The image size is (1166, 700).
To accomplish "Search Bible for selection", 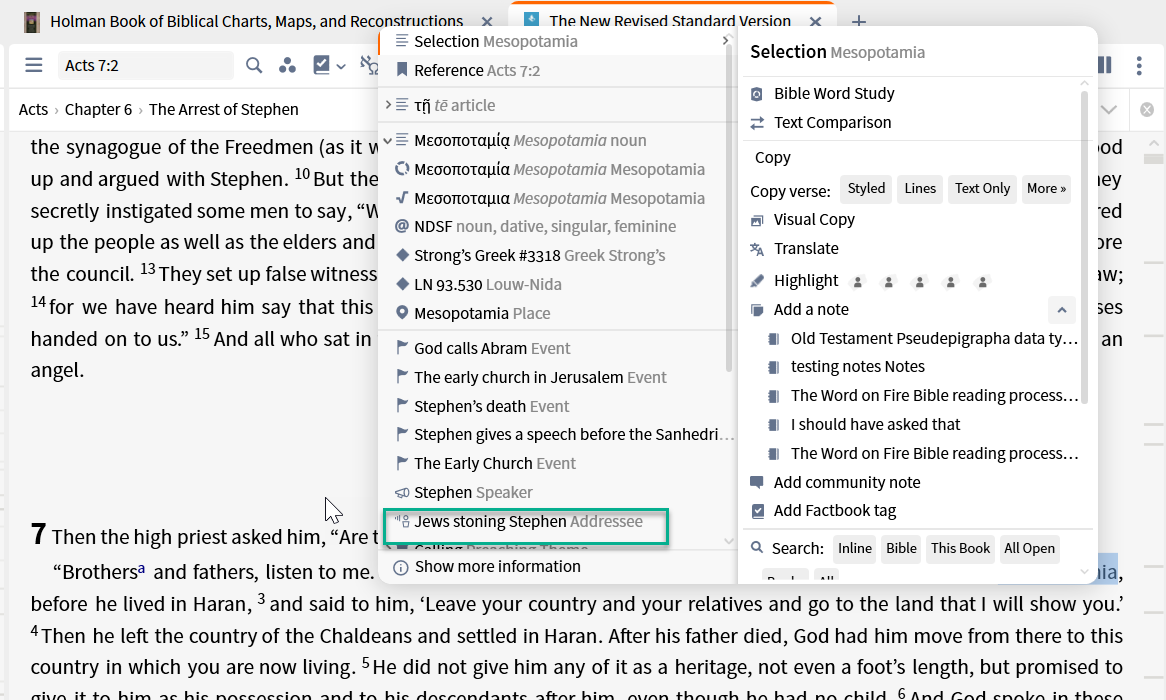I will point(901,548).
